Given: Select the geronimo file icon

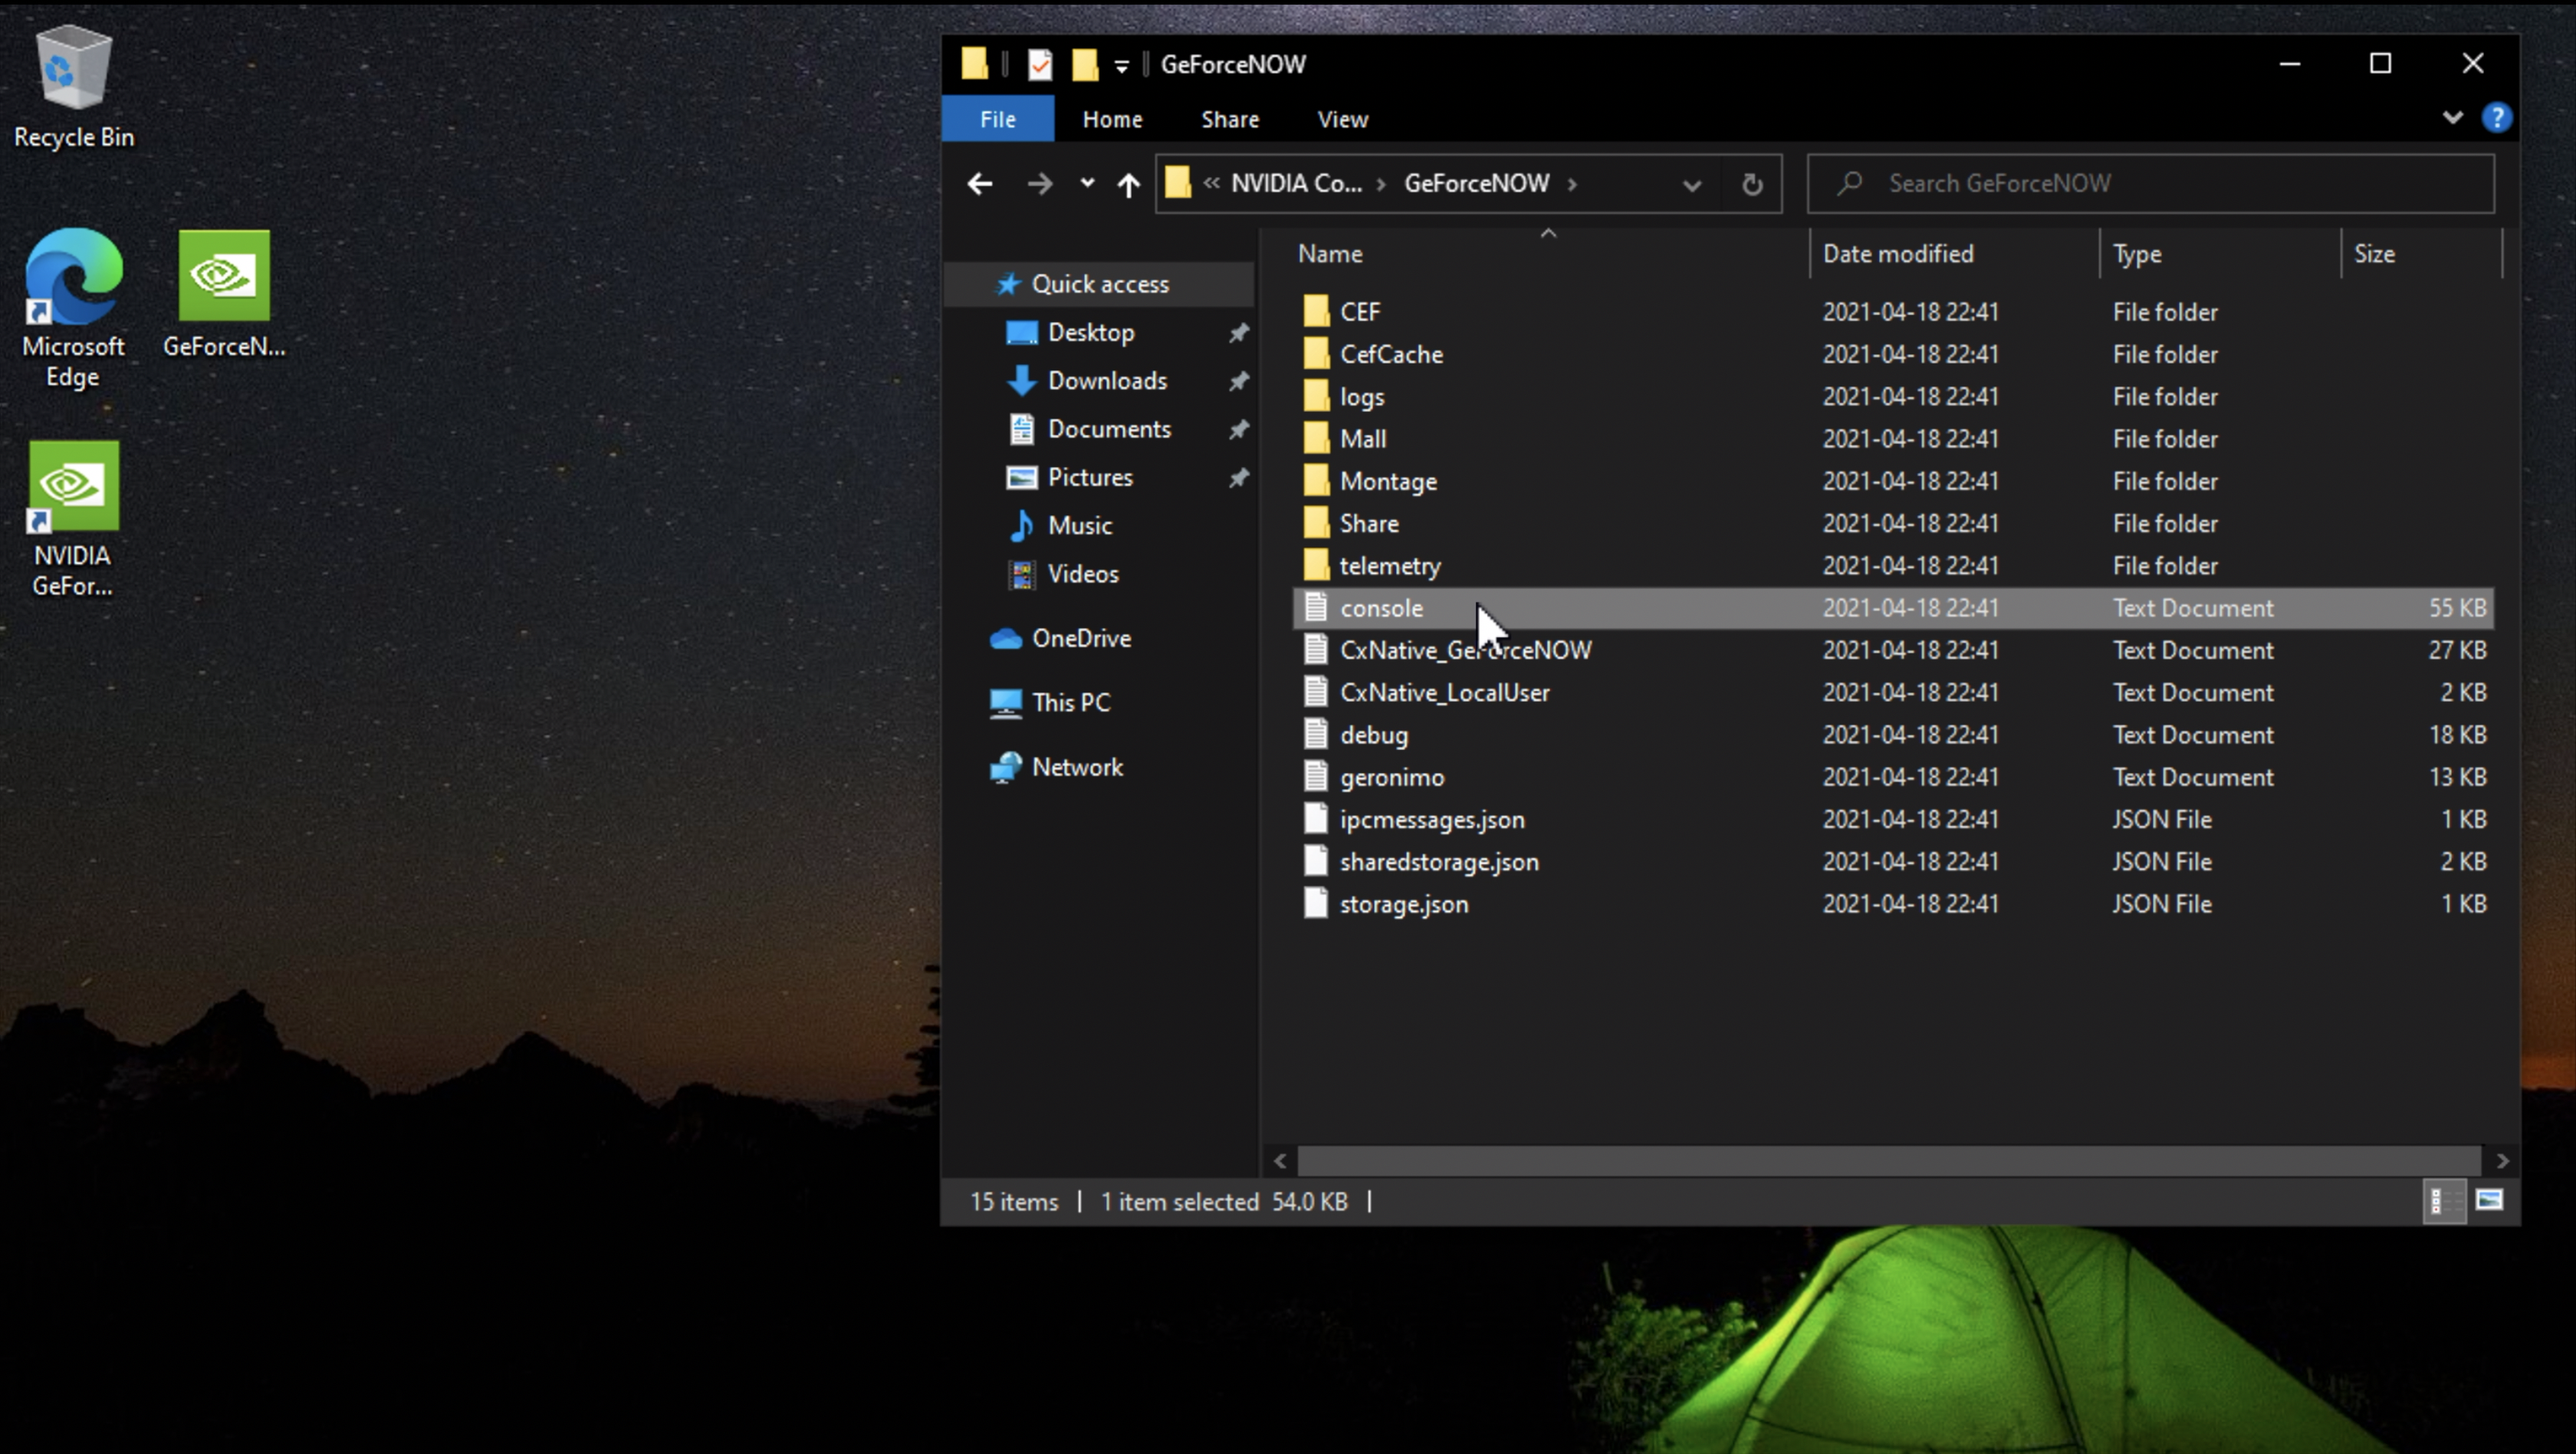Looking at the screenshot, I should coord(1316,777).
